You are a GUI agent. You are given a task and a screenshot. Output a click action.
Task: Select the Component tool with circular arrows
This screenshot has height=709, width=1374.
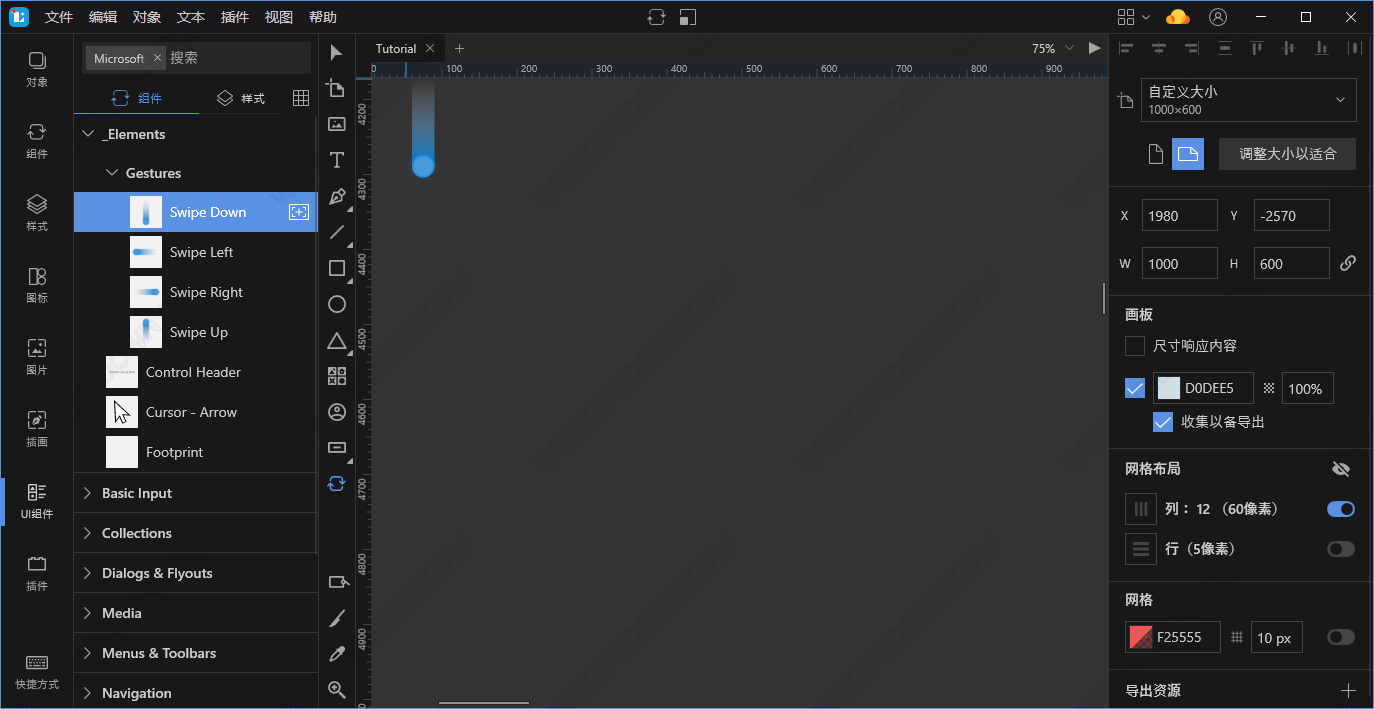coord(337,484)
